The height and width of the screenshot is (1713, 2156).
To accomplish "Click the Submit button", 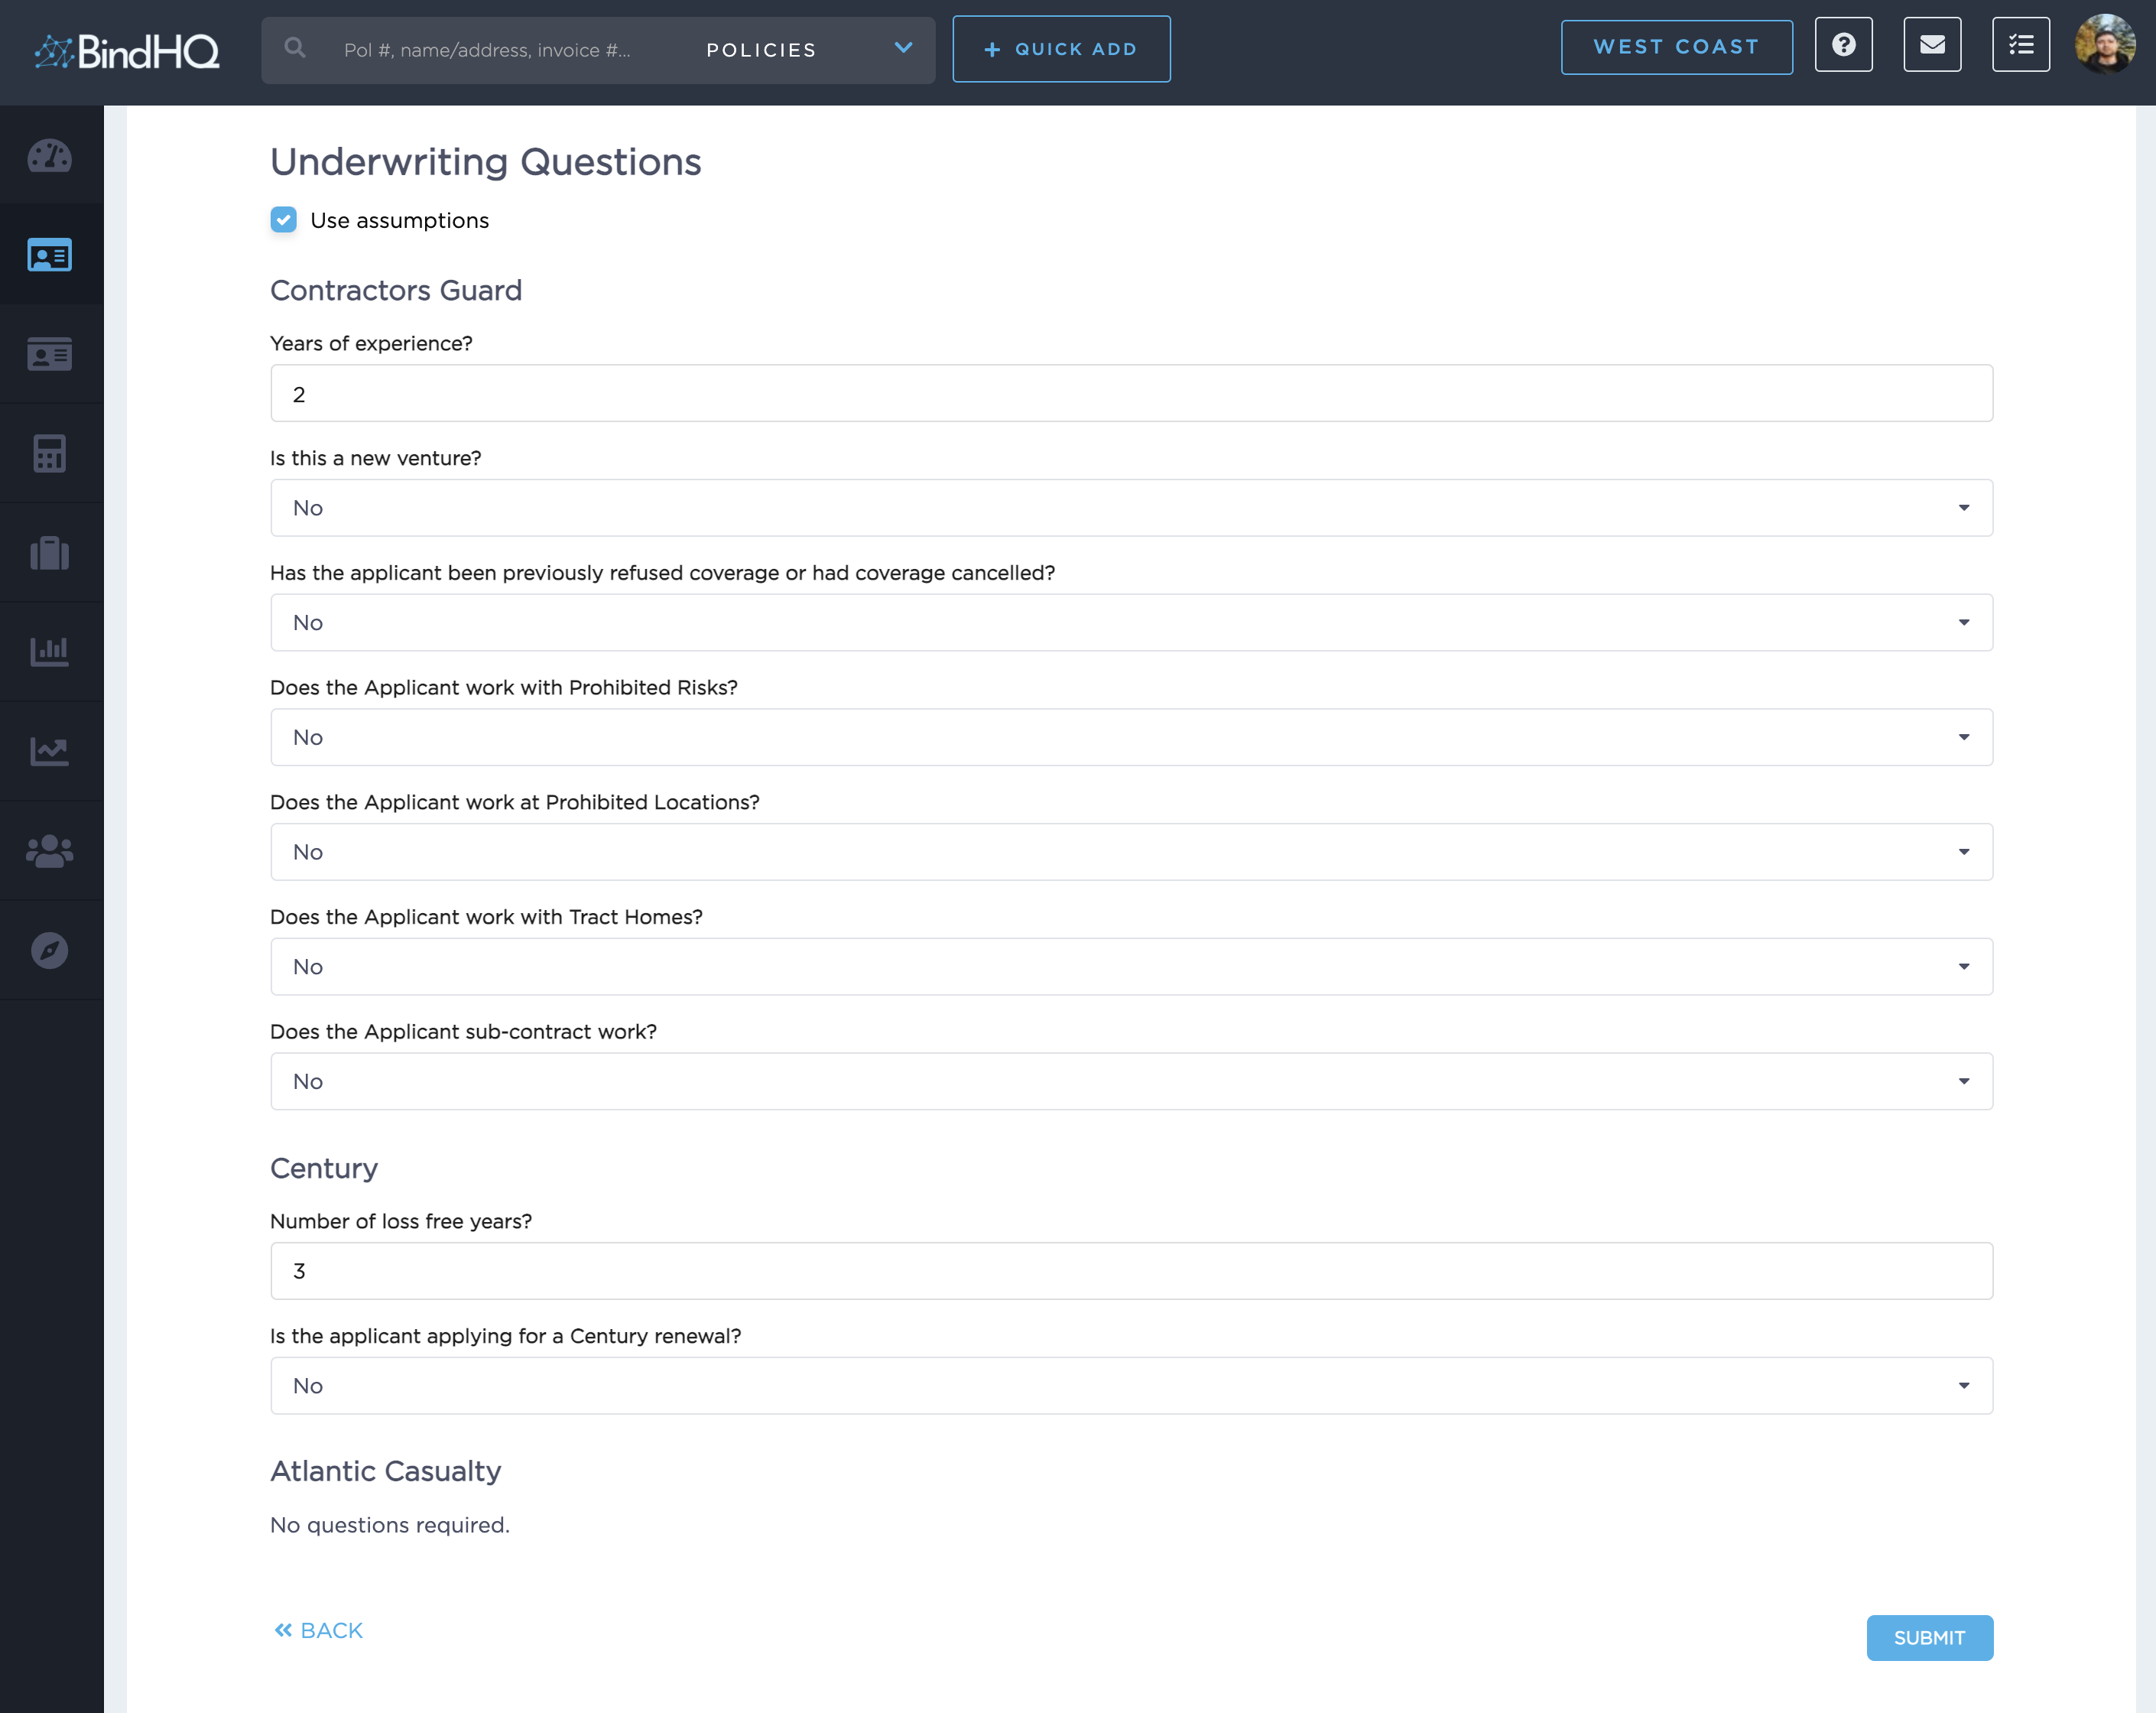I will click(x=1929, y=1638).
